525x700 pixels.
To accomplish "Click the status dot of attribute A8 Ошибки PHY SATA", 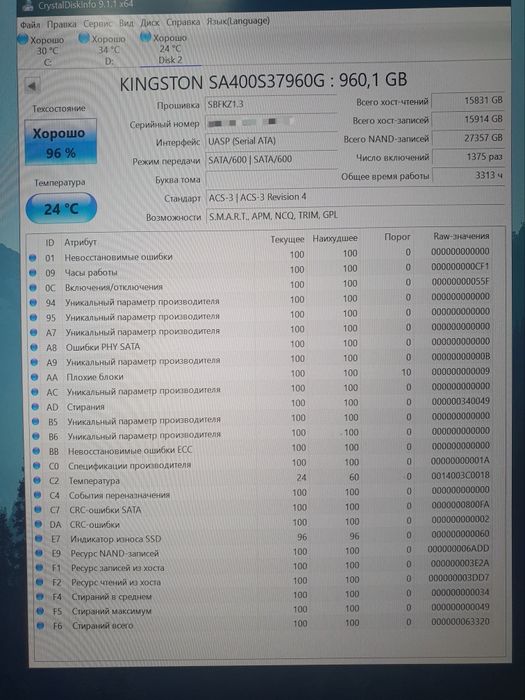I will coord(34,347).
